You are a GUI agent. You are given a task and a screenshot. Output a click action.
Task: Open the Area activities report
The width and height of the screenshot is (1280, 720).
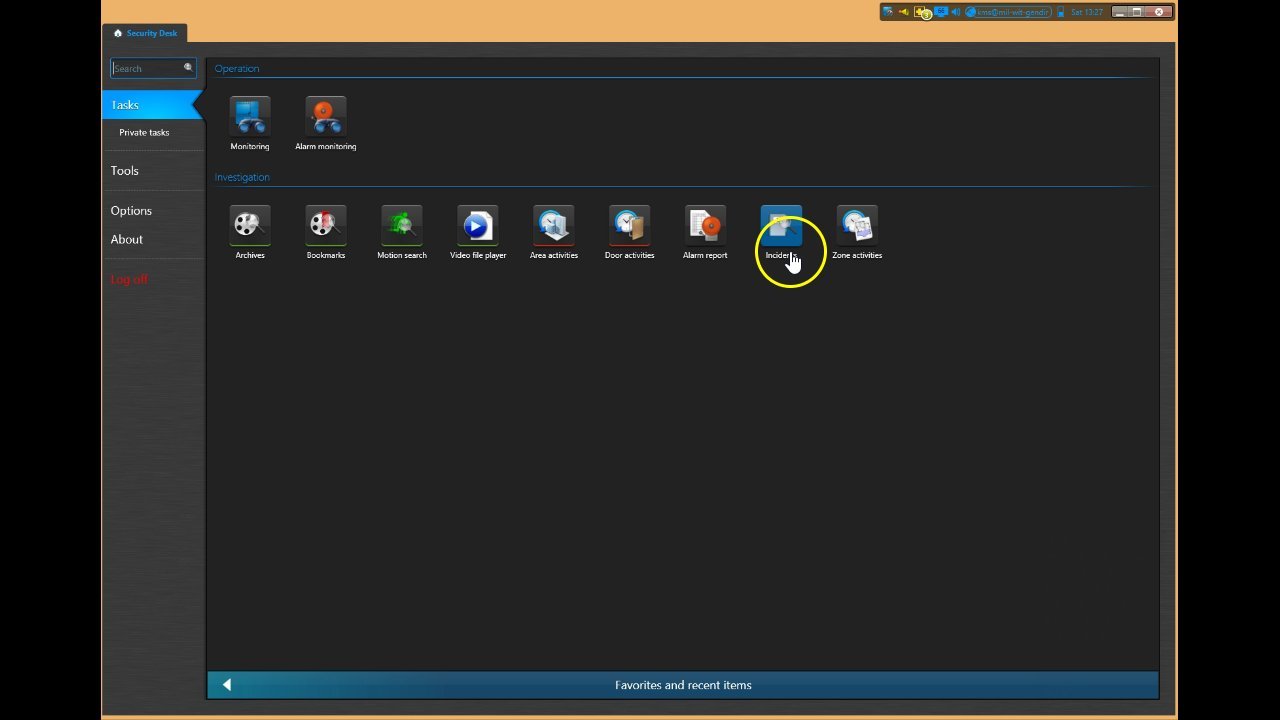554,233
